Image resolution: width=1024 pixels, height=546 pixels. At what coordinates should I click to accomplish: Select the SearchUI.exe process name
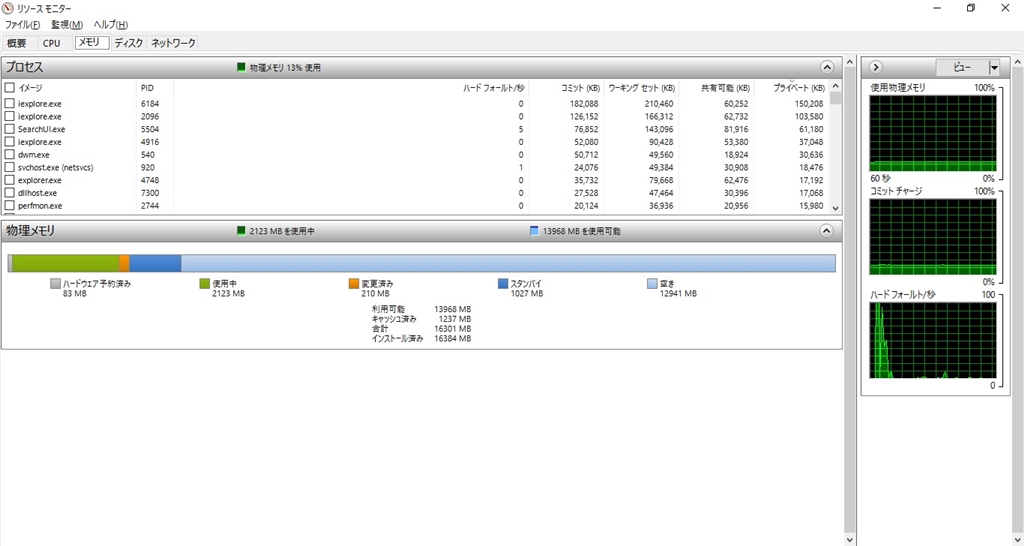click(x=42, y=129)
